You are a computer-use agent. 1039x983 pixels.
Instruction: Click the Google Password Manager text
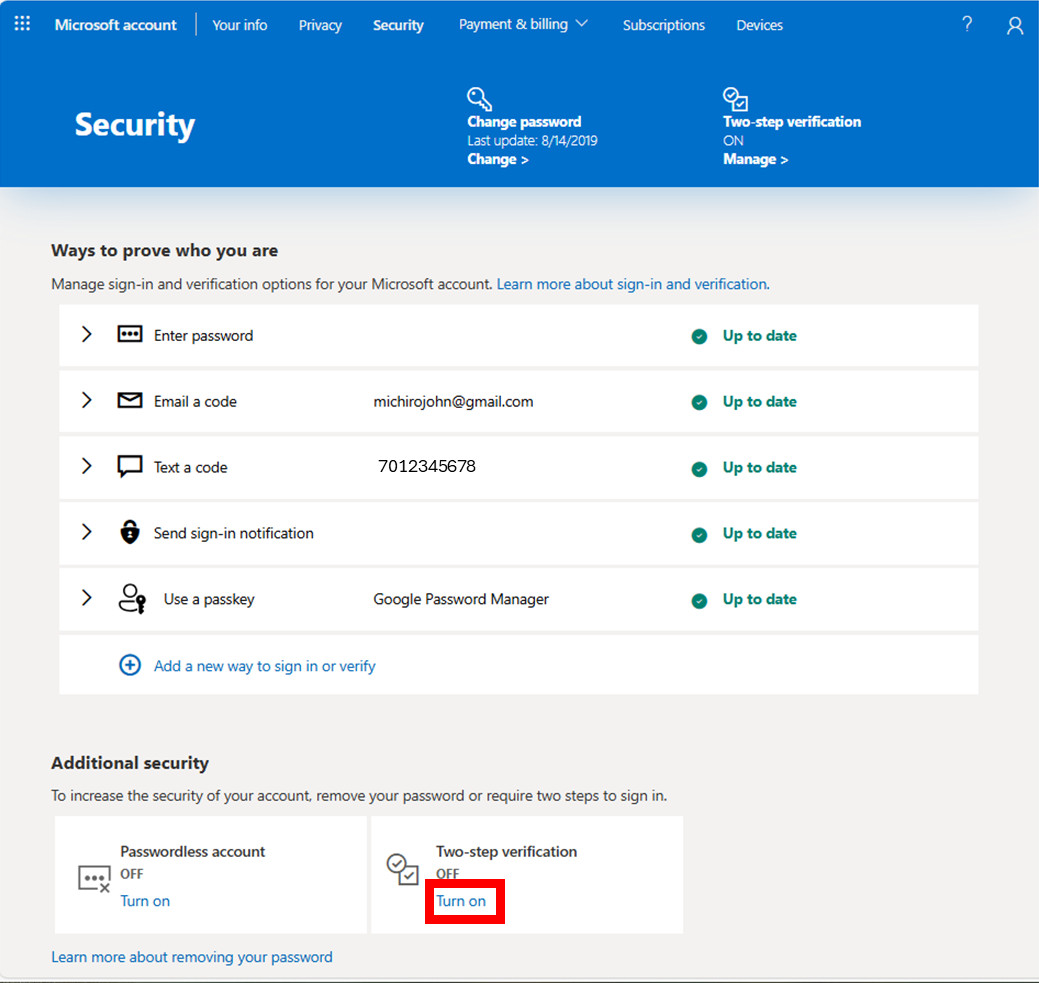[x=461, y=599]
